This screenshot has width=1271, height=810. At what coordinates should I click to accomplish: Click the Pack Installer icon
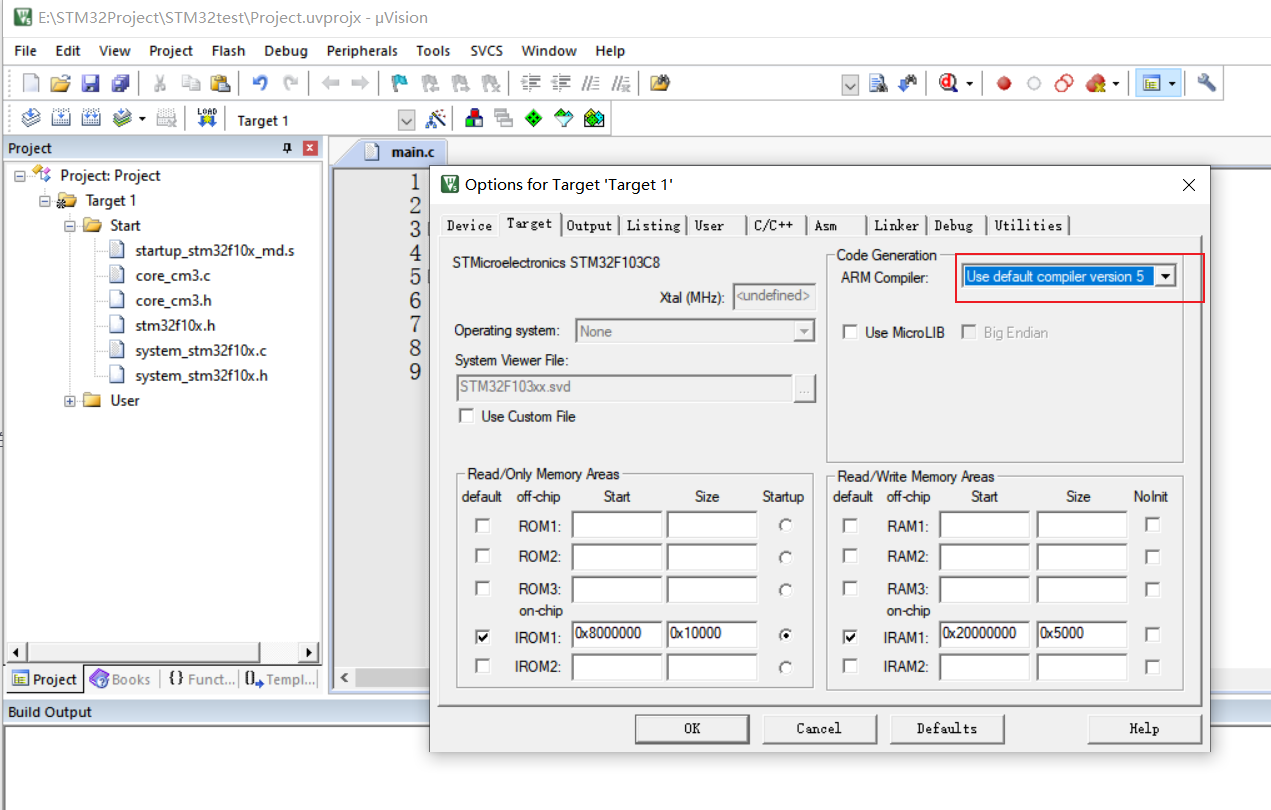[594, 119]
